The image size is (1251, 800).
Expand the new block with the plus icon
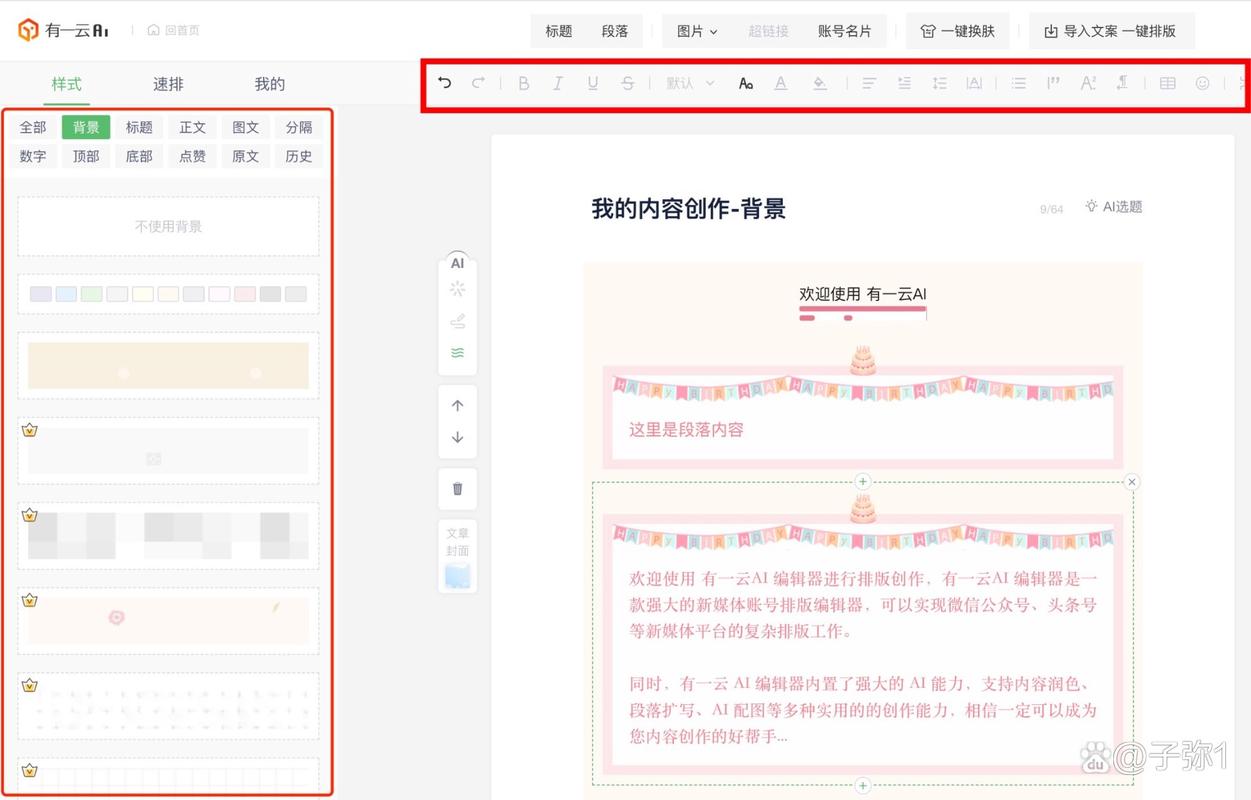pyautogui.click(x=862, y=481)
